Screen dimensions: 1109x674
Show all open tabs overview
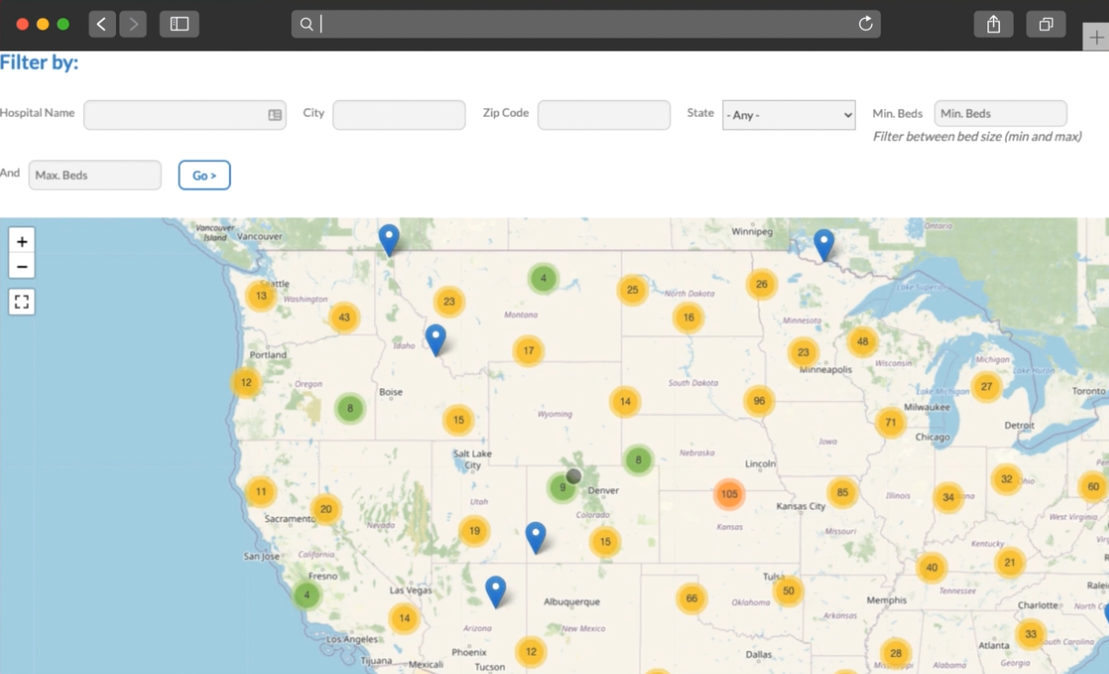1046,23
